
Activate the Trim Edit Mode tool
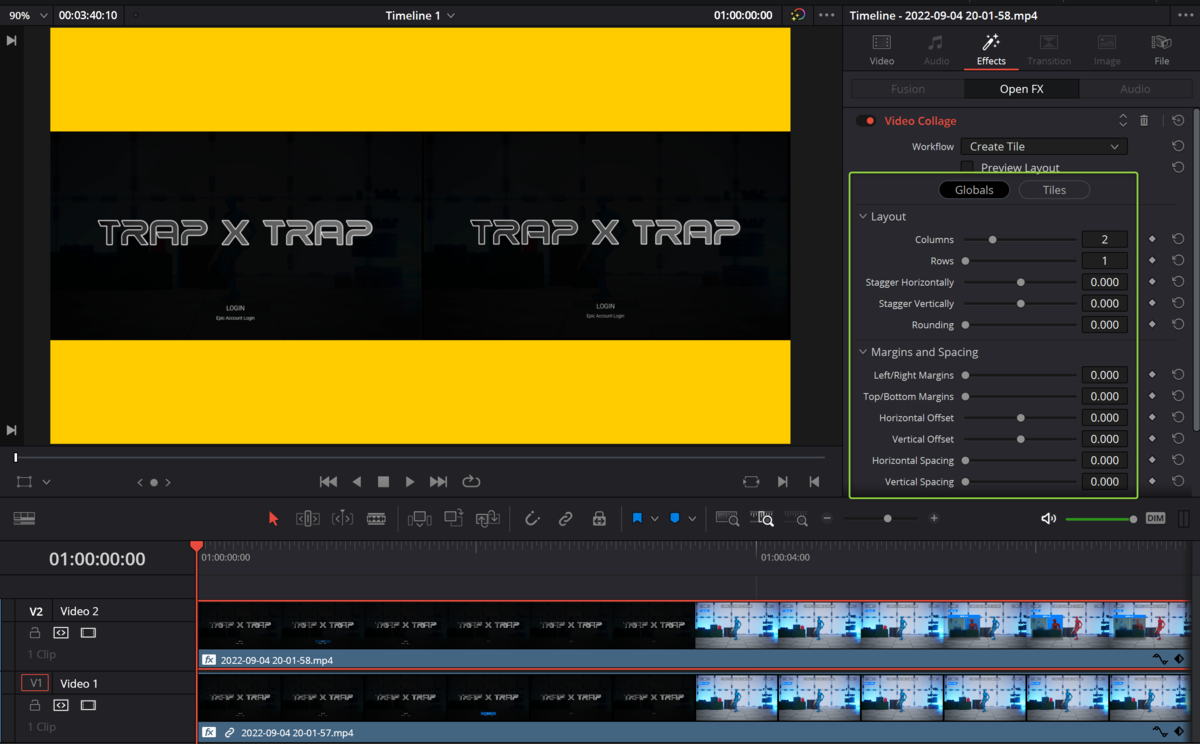(308, 518)
